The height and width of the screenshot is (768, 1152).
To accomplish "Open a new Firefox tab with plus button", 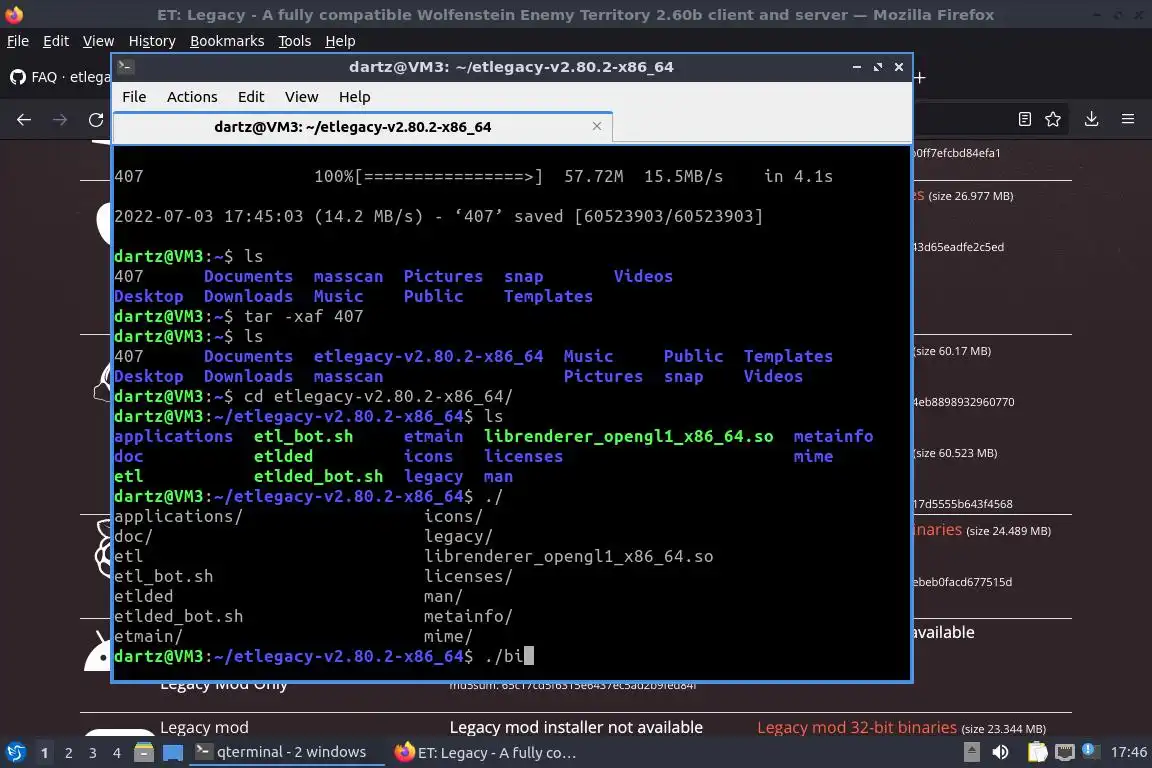I will coord(919,77).
